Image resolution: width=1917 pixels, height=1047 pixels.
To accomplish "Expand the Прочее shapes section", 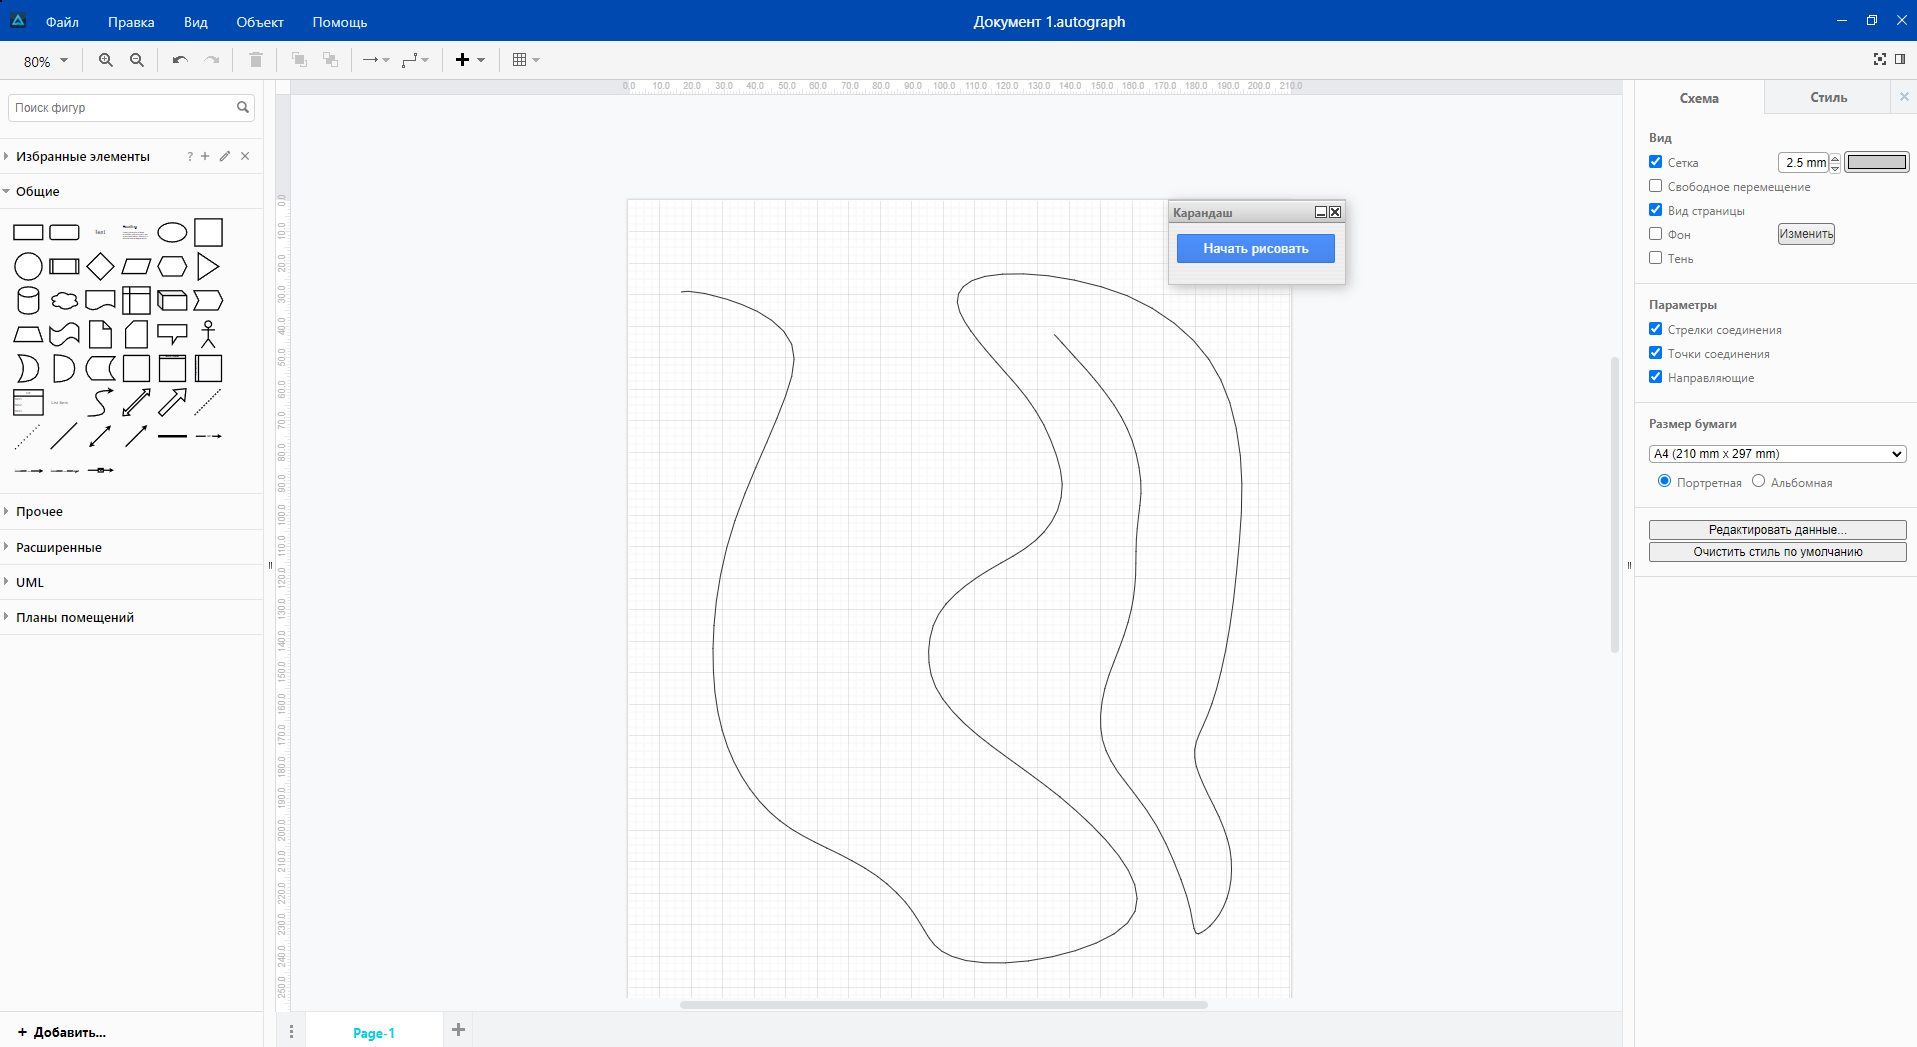I will click(x=132, y=511).
